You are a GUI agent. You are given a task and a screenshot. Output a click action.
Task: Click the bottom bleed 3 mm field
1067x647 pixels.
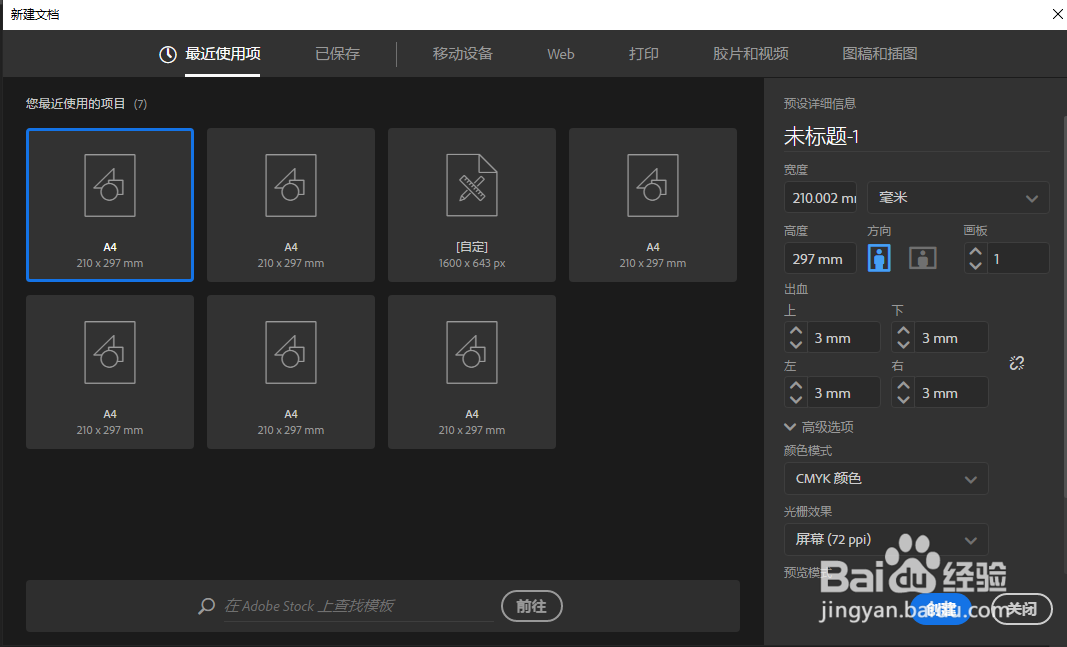pyautogui.click(x=951, y=337)
